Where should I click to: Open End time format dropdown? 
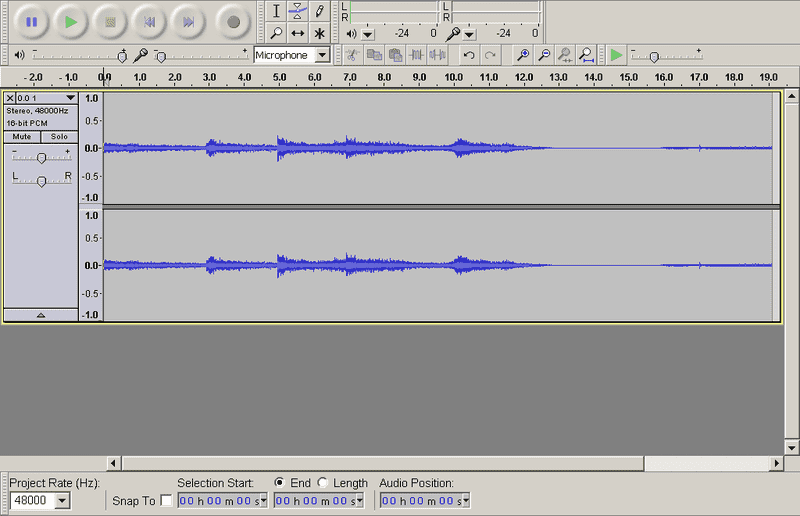pos(360,501)
